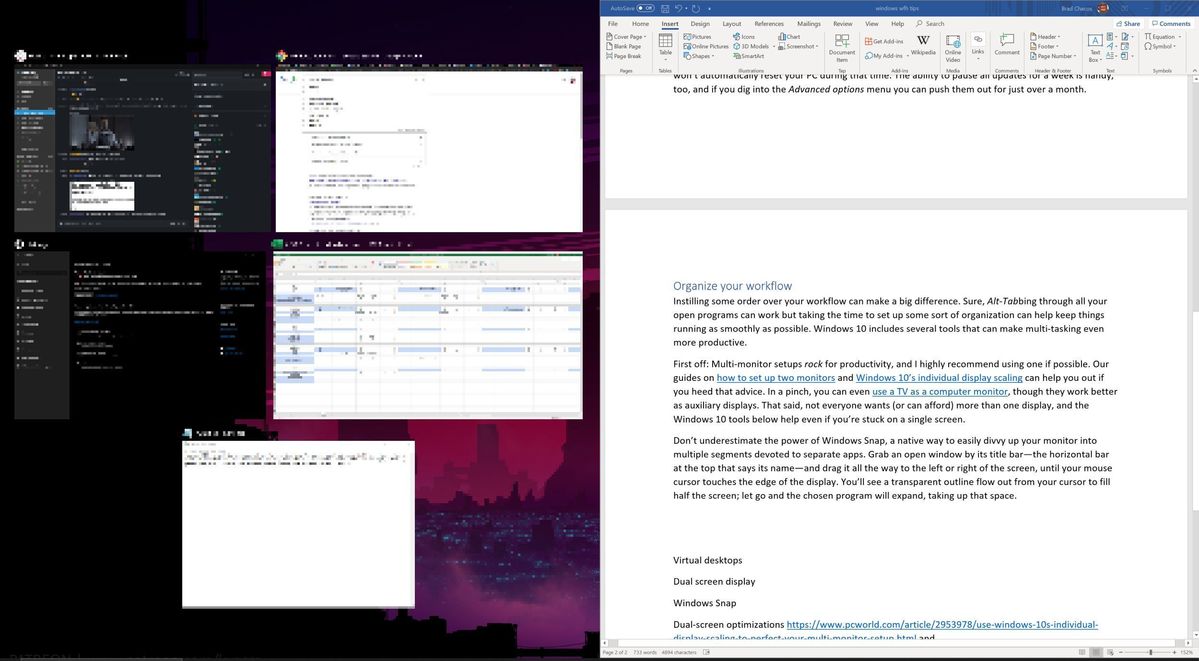Click the Save icon in Word title bar

click(665, 8)
